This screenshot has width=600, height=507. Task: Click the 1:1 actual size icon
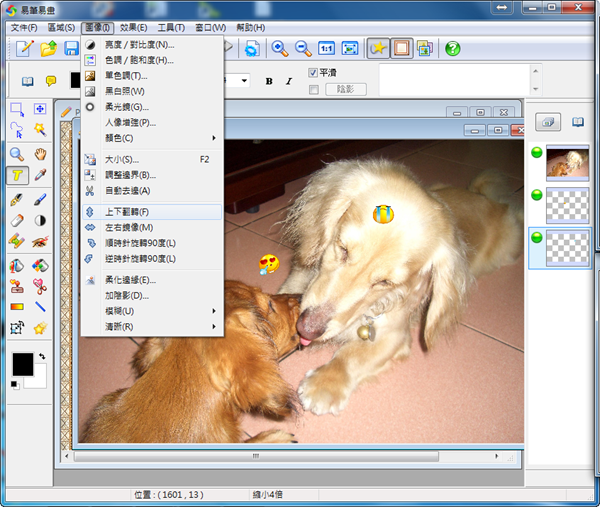(x=326, y=49)
